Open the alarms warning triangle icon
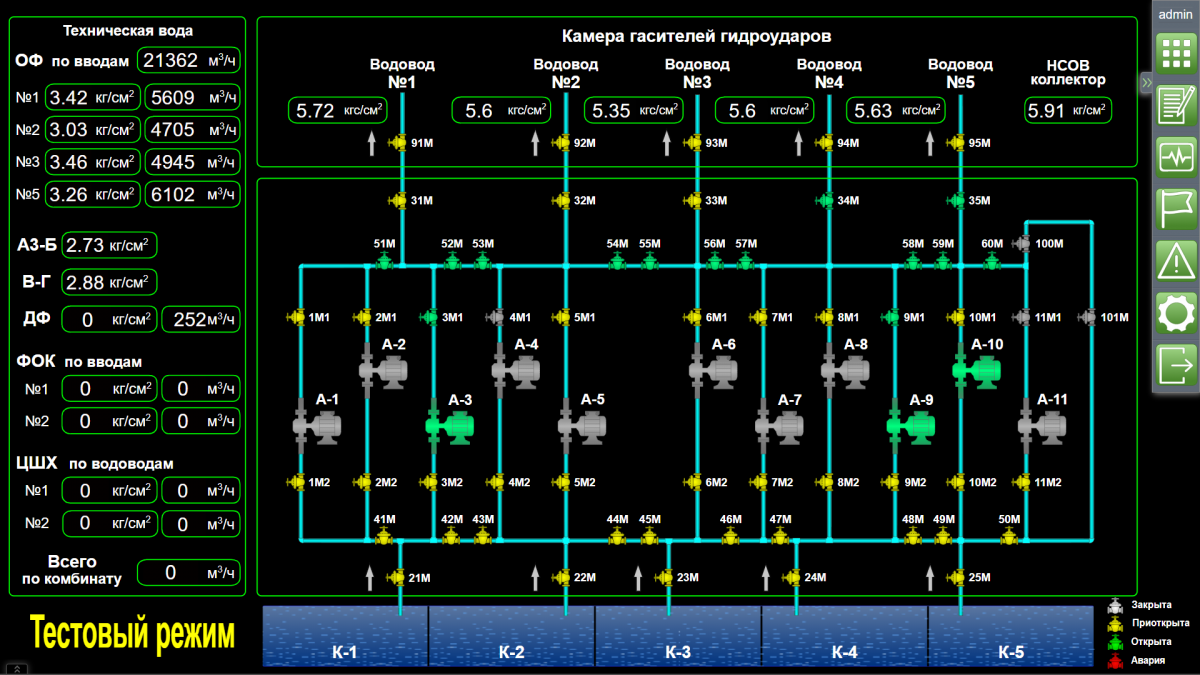Viewport: 1200px width, 675px height. click(1175, 261)
